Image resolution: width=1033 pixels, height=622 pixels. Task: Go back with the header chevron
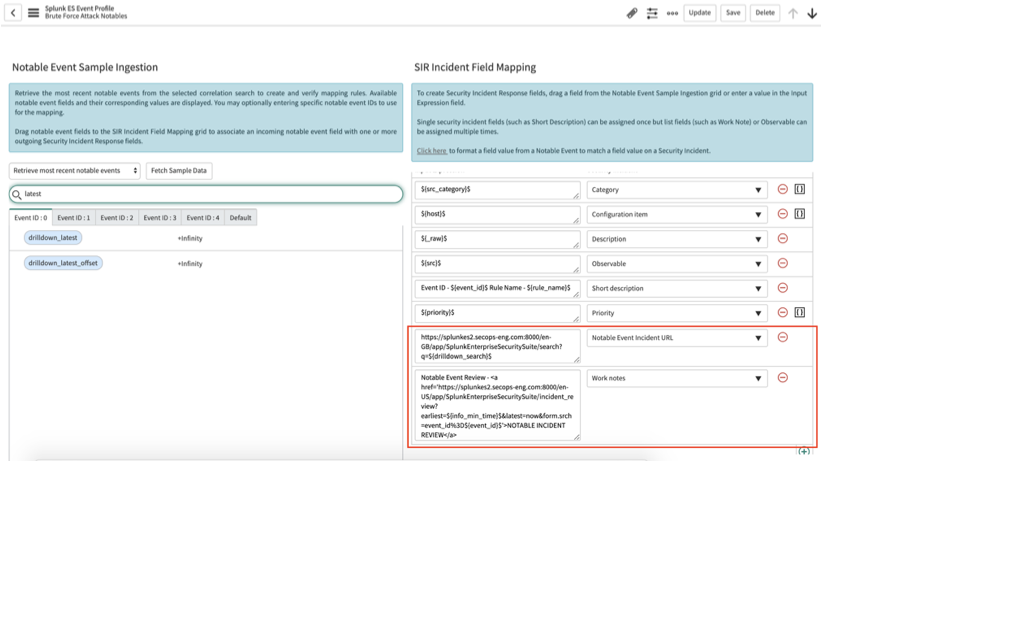[13, 13]
